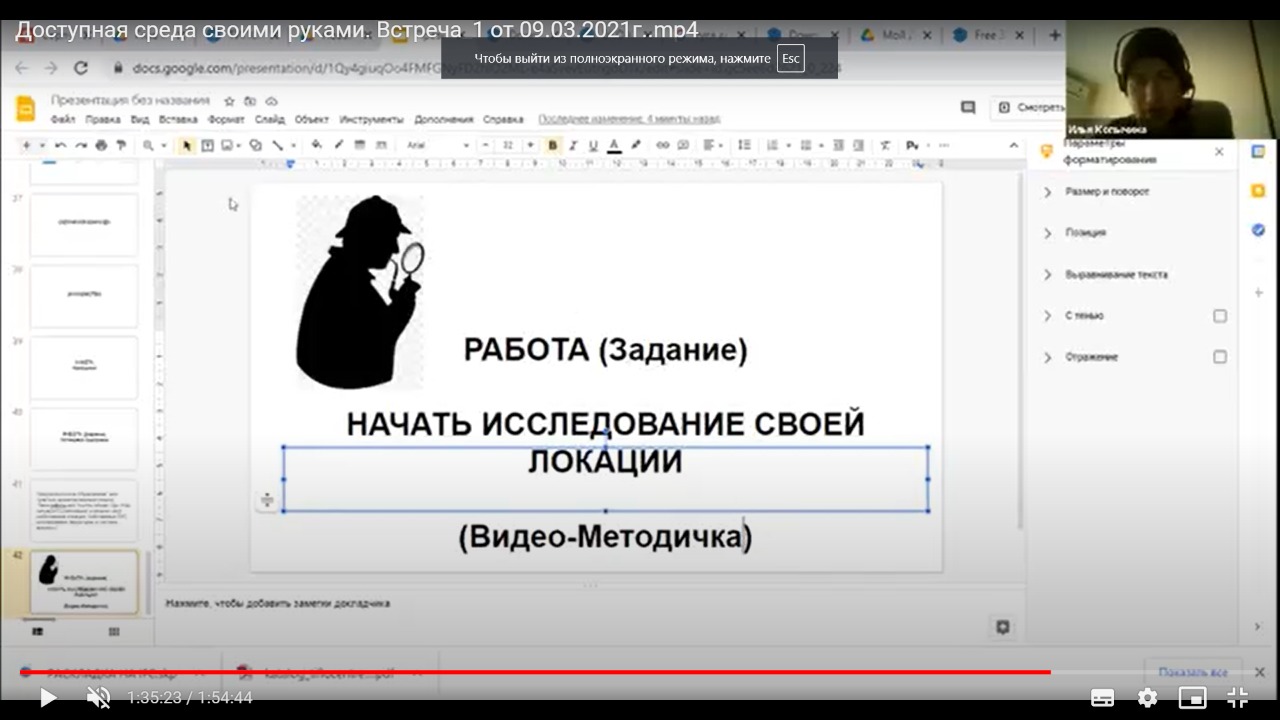Toggle italic formatting
1280x720 pixels.
[x=573, y=145]
